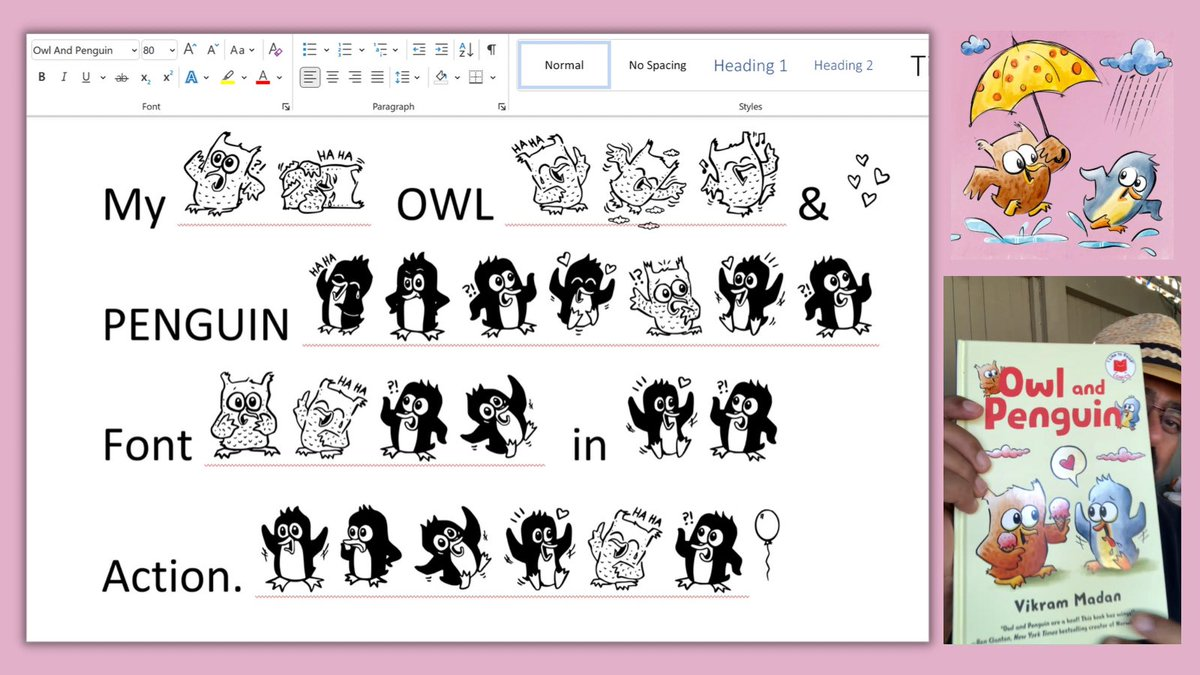Shrink font size with decrease button
Screen dimensions: 1200x675
[212, 49]
